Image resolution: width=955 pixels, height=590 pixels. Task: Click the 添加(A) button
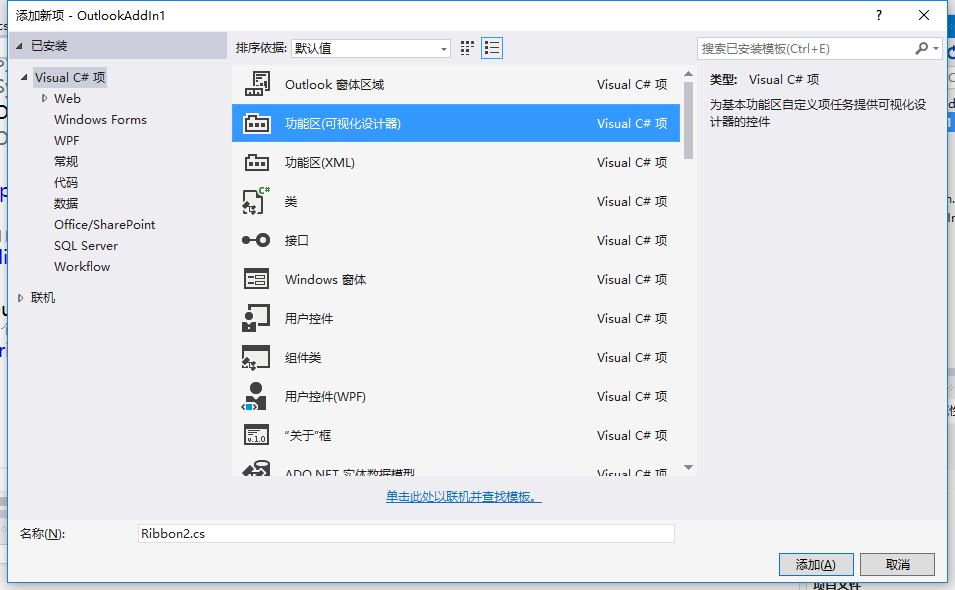tap(816, 564)
